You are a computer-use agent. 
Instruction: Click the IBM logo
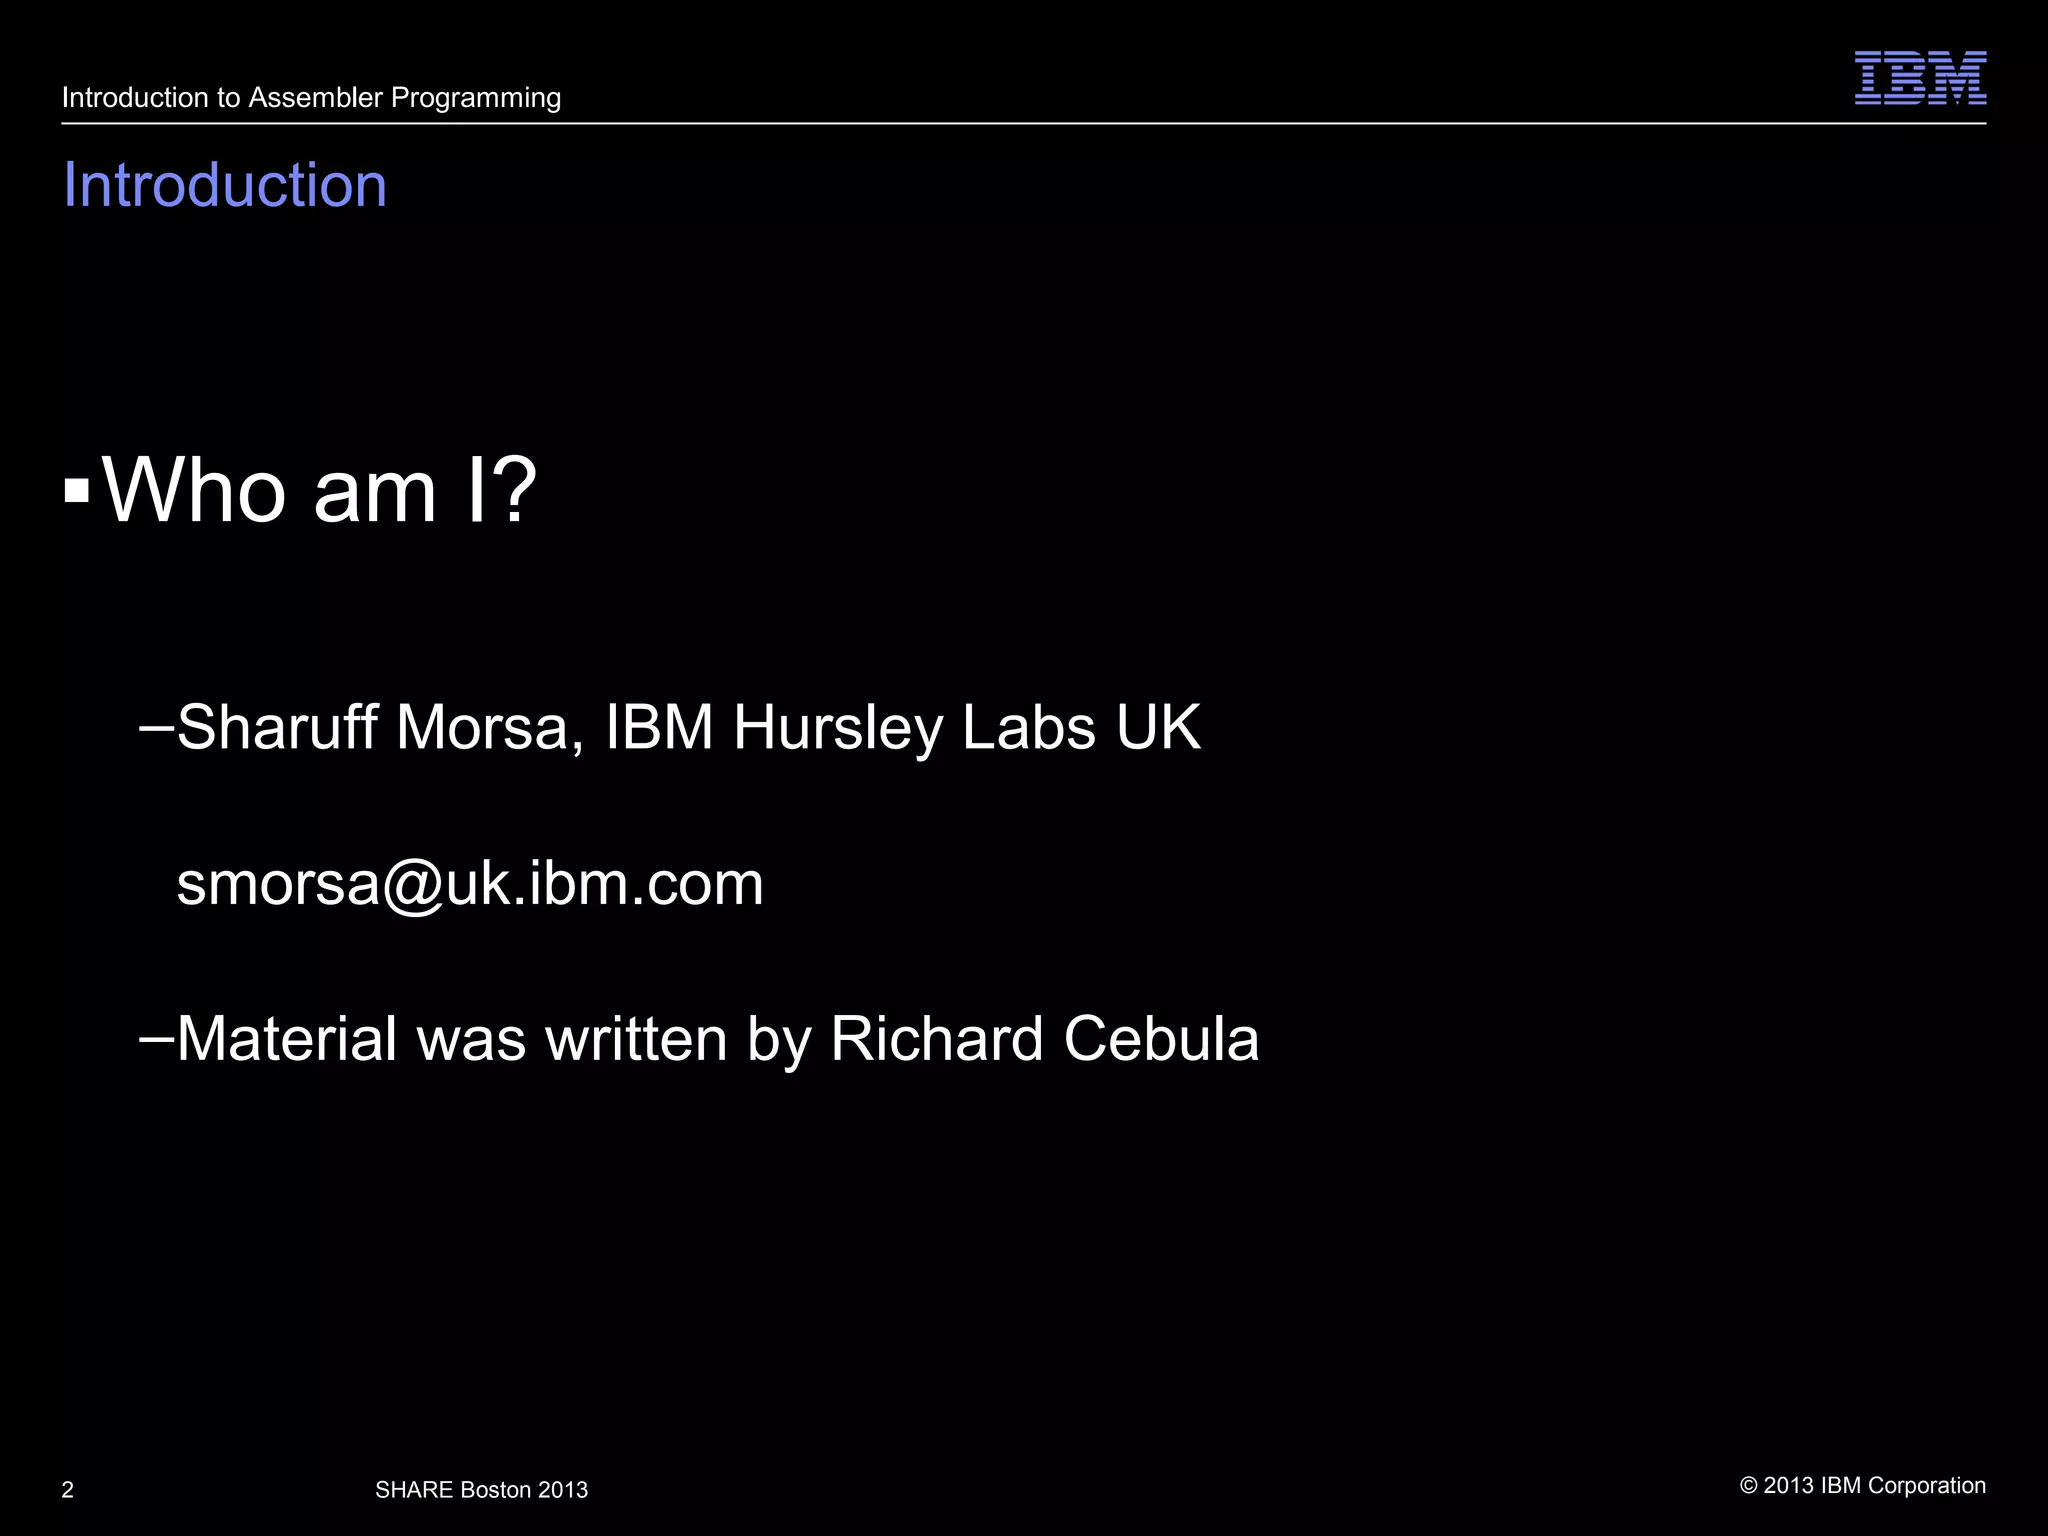(x=1920, y=78)
